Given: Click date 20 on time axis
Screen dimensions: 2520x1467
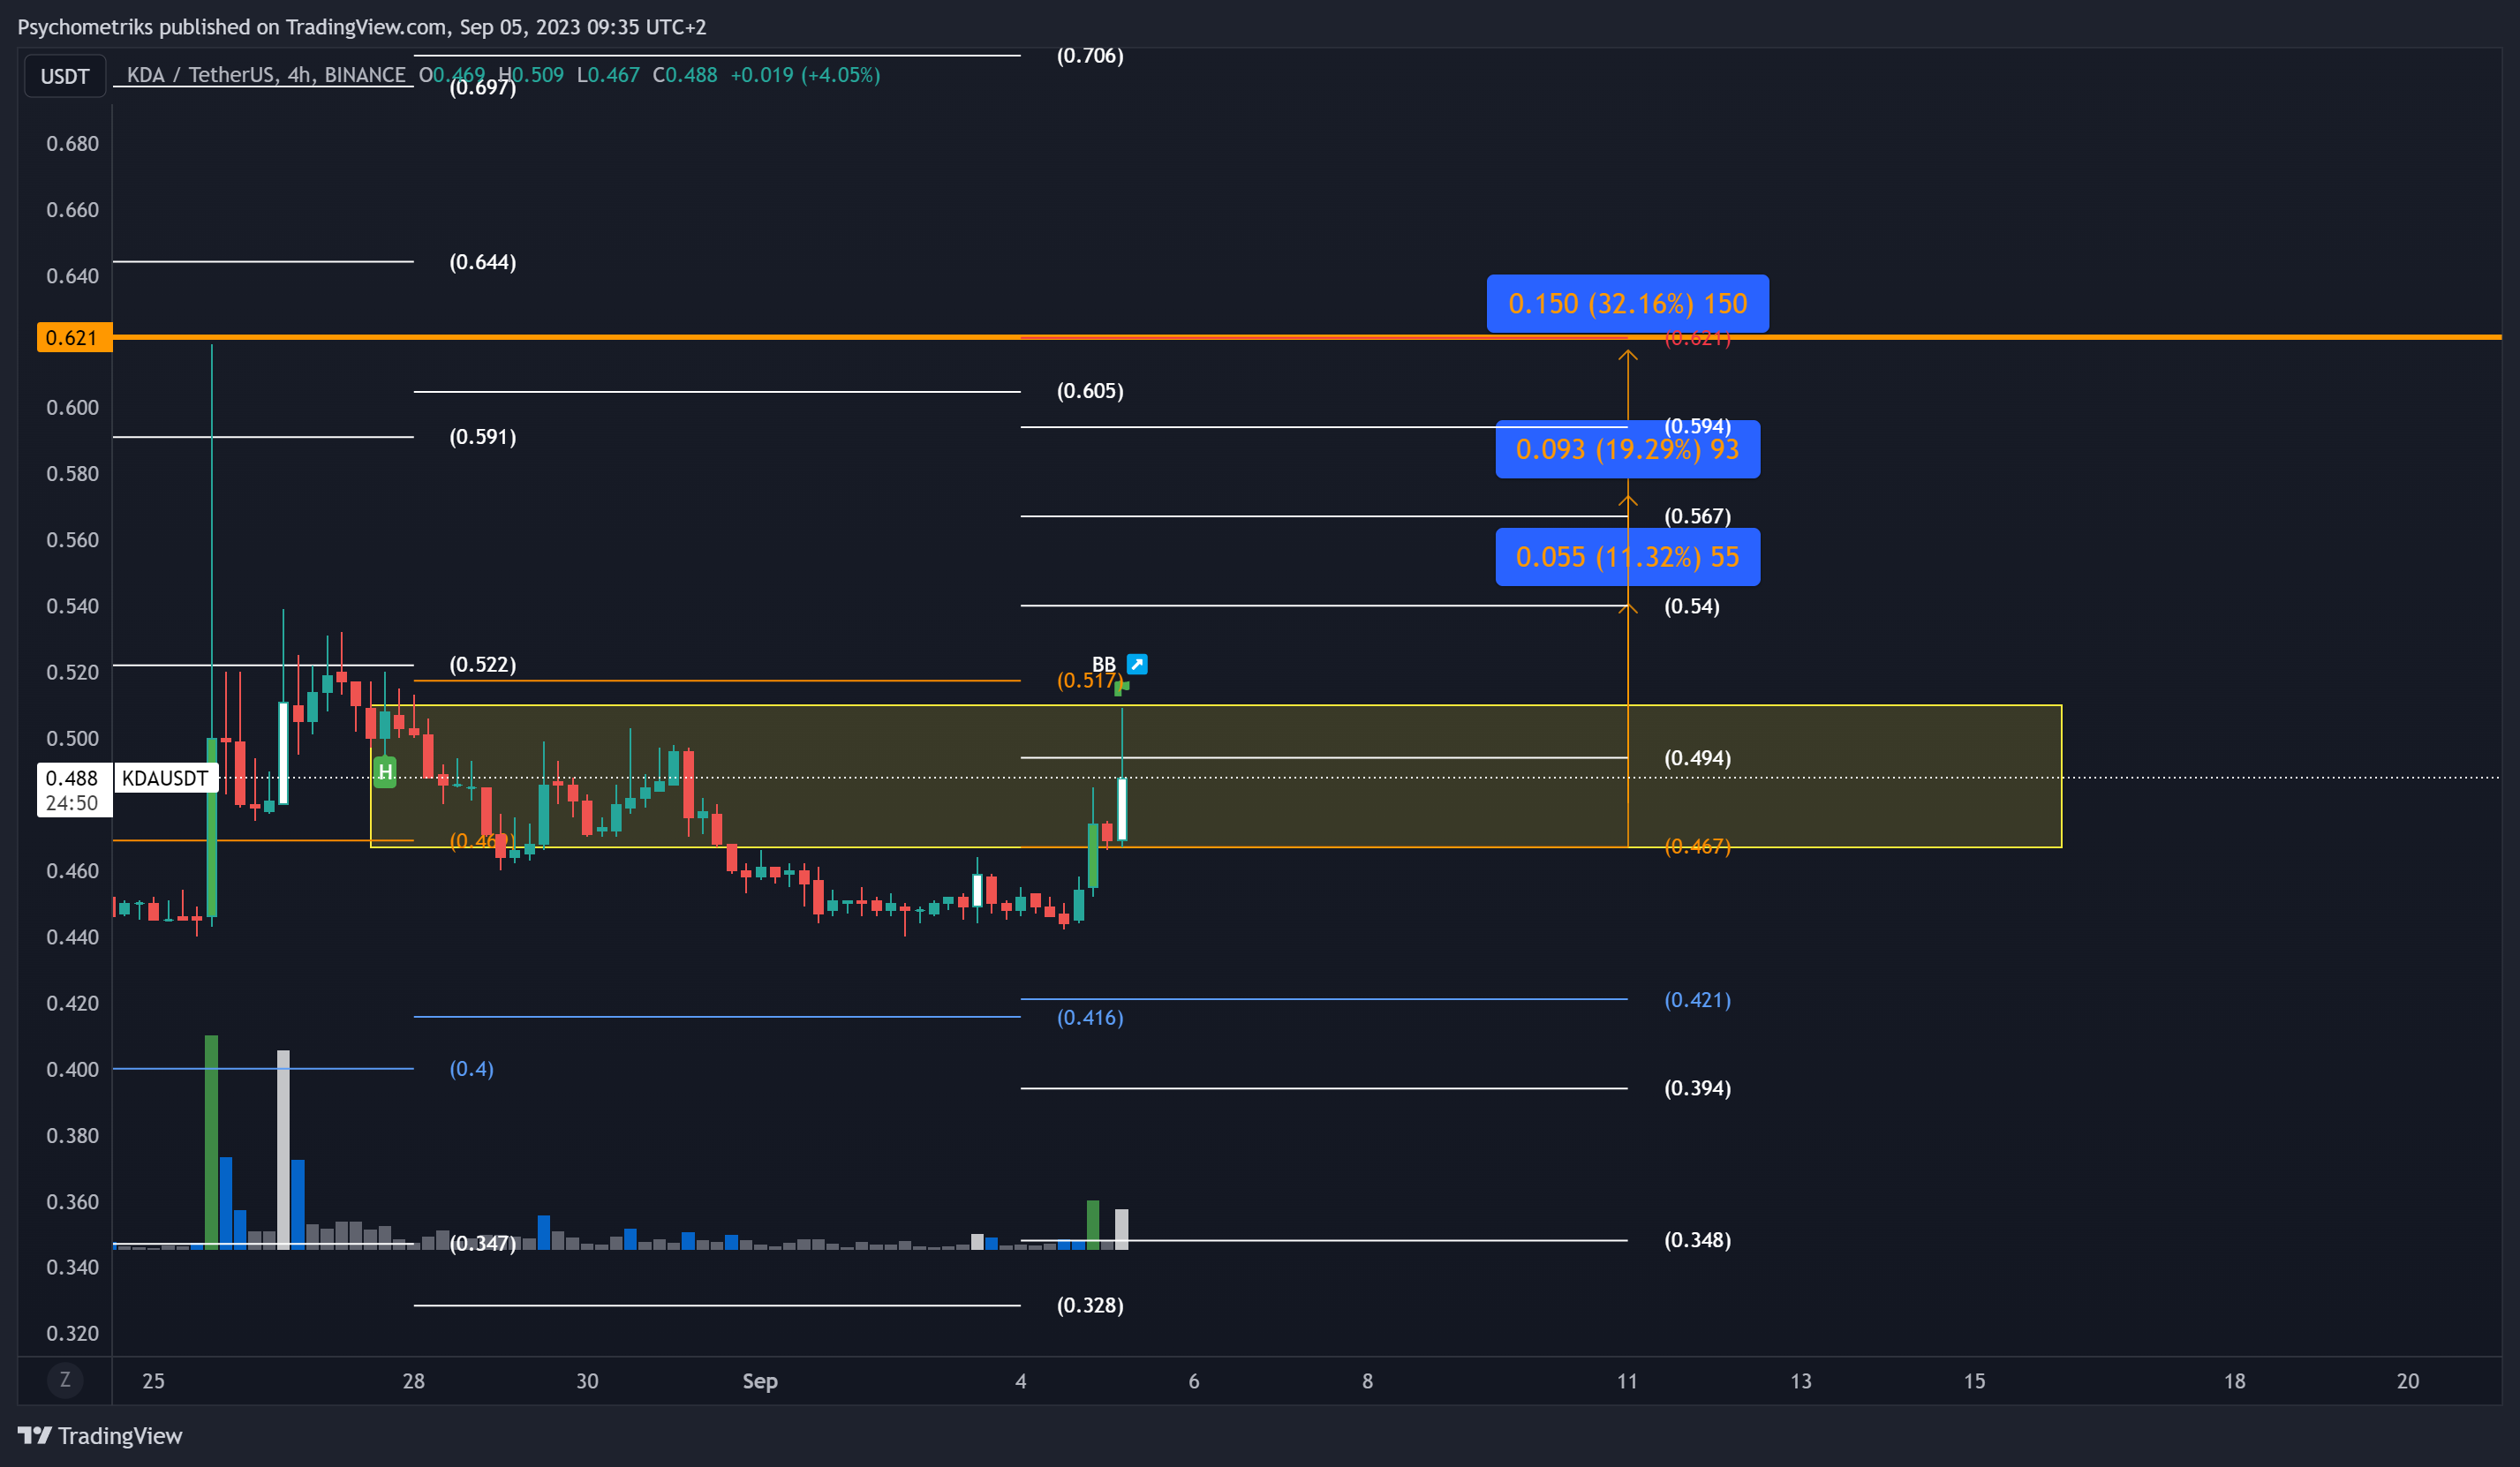Looking at the screenshot, I should (2408, 1381).
